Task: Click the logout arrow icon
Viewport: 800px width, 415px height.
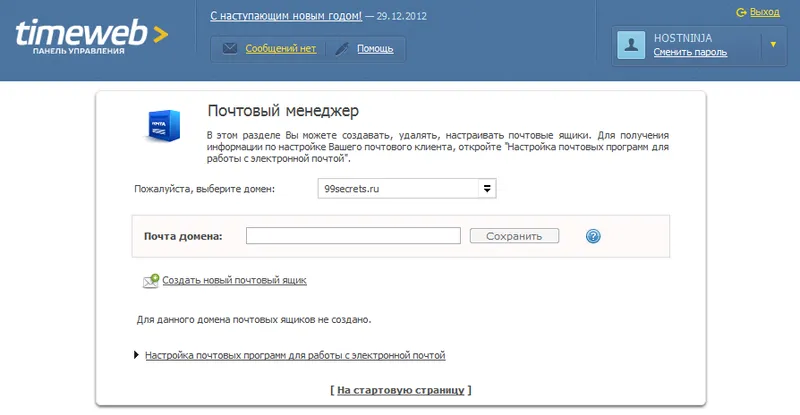Action: point(741,12)
